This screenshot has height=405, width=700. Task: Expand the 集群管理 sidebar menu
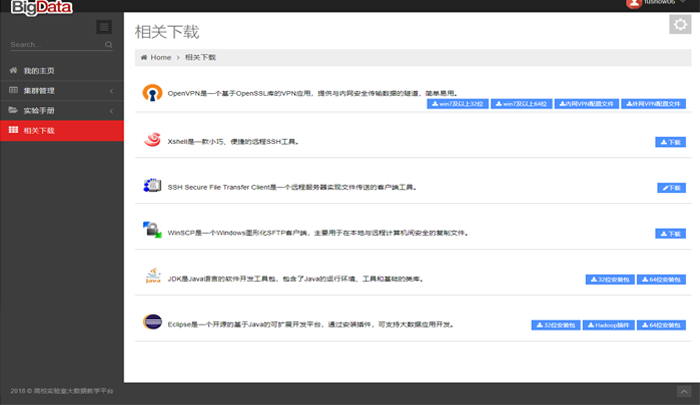(60, 91)
